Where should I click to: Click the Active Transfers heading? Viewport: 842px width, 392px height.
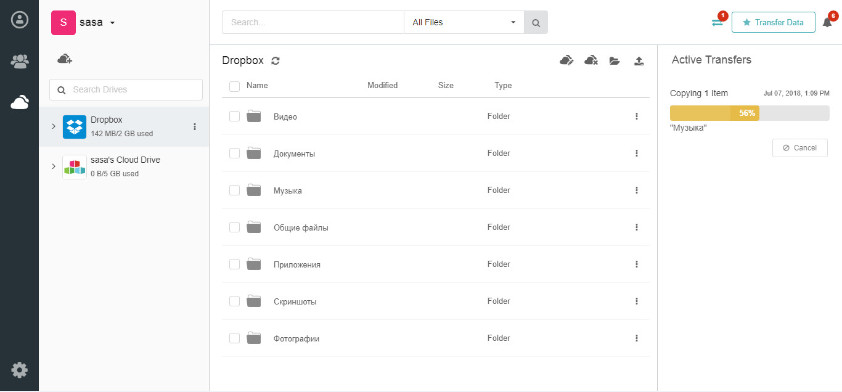[711, 60]
